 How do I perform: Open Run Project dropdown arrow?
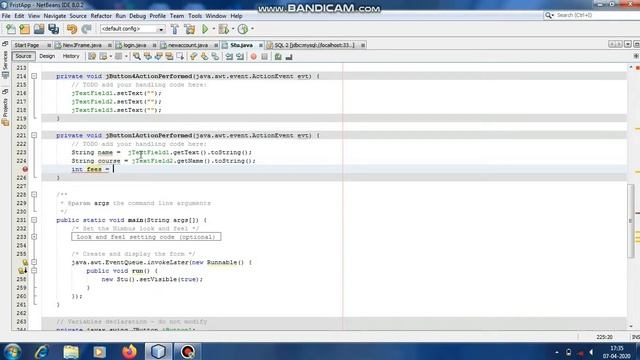pos(213,29)
